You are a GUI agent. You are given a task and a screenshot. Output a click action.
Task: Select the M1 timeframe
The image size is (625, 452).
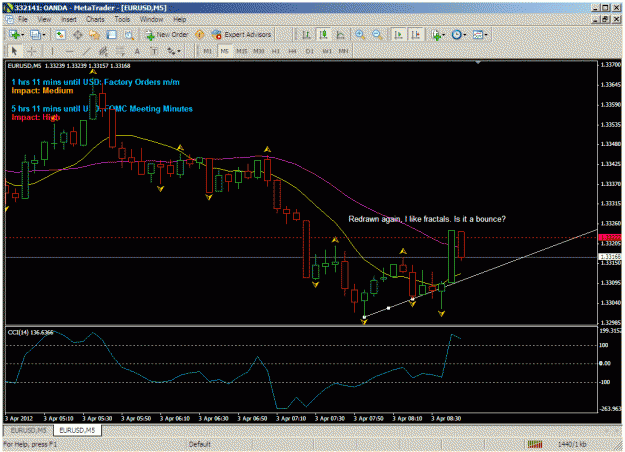click(x=207, y=51)
